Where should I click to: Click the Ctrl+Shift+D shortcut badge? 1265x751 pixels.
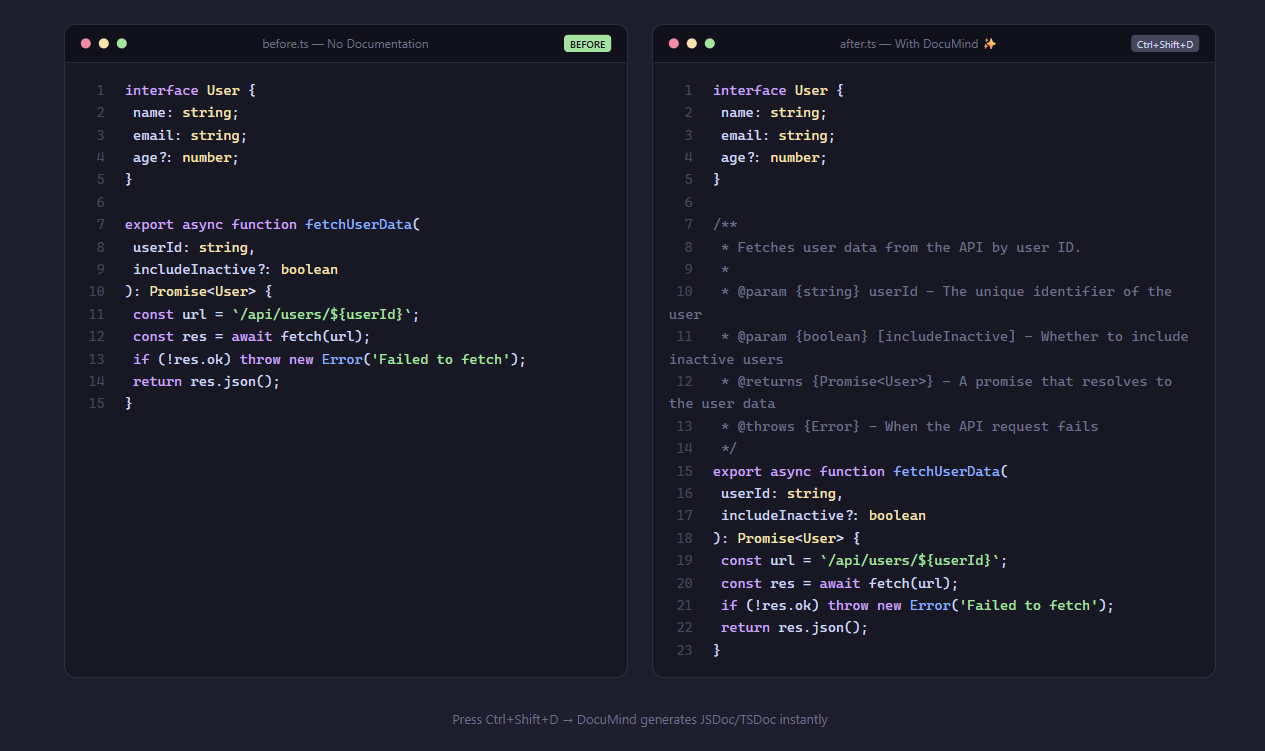[x=1165, y=44]
